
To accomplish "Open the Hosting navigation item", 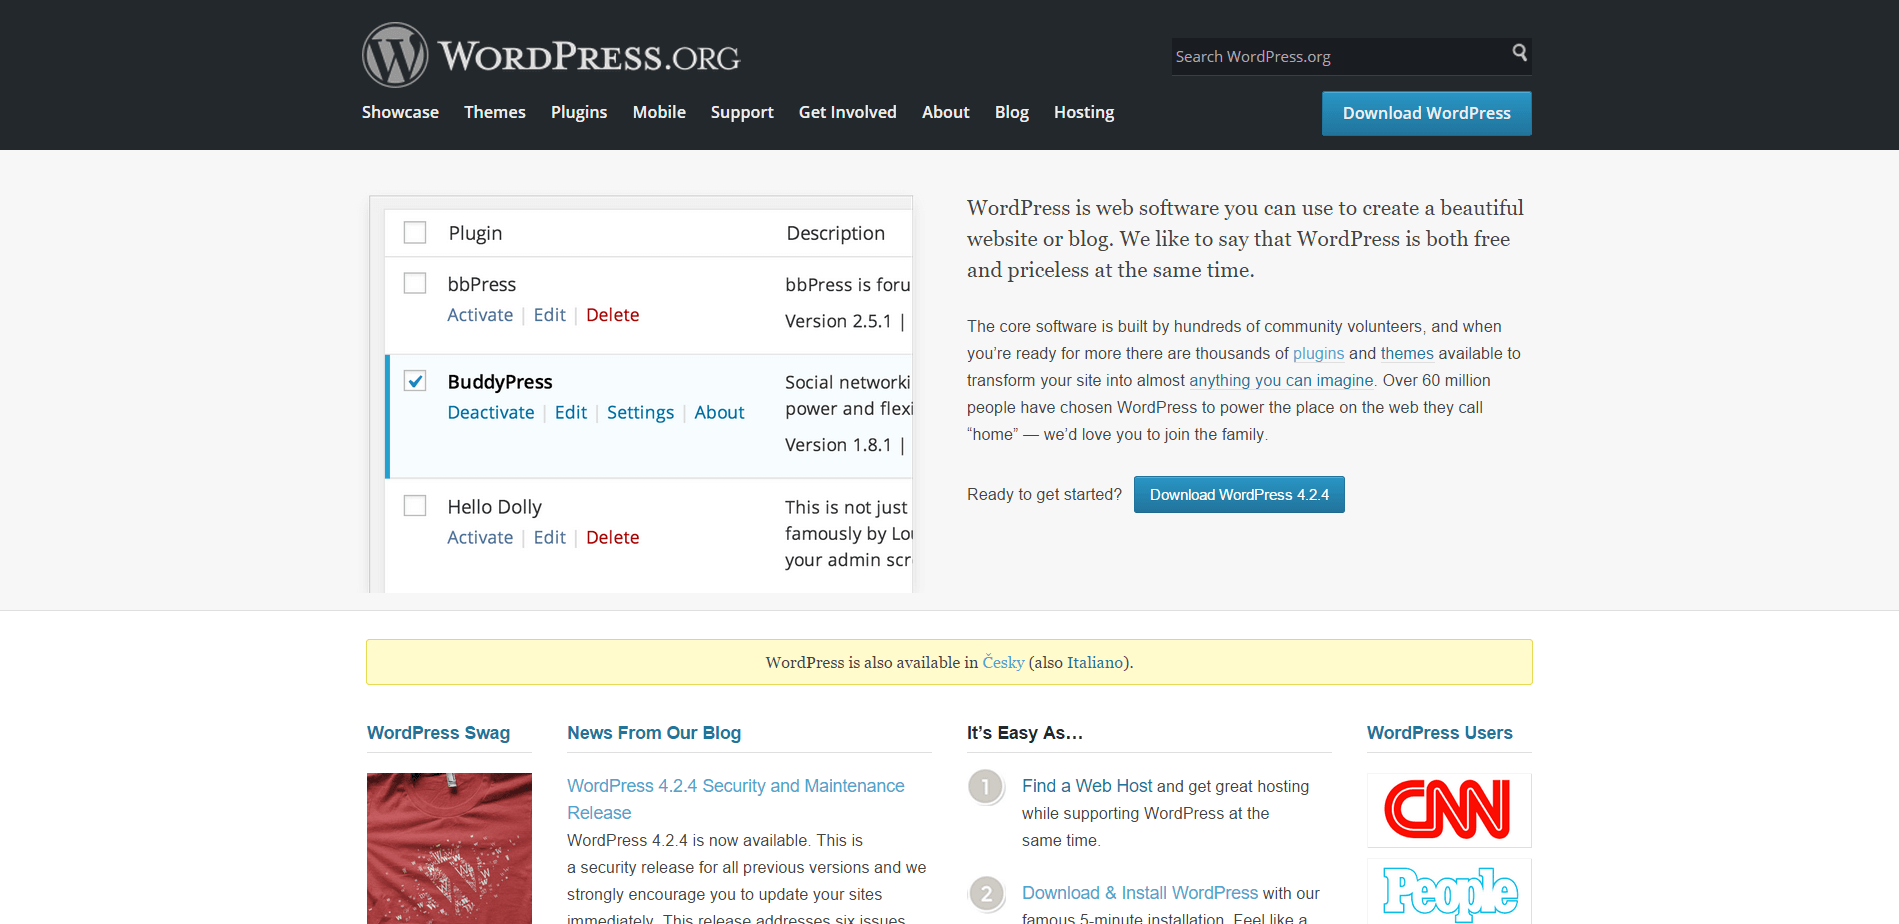I will click(1084, 112).
